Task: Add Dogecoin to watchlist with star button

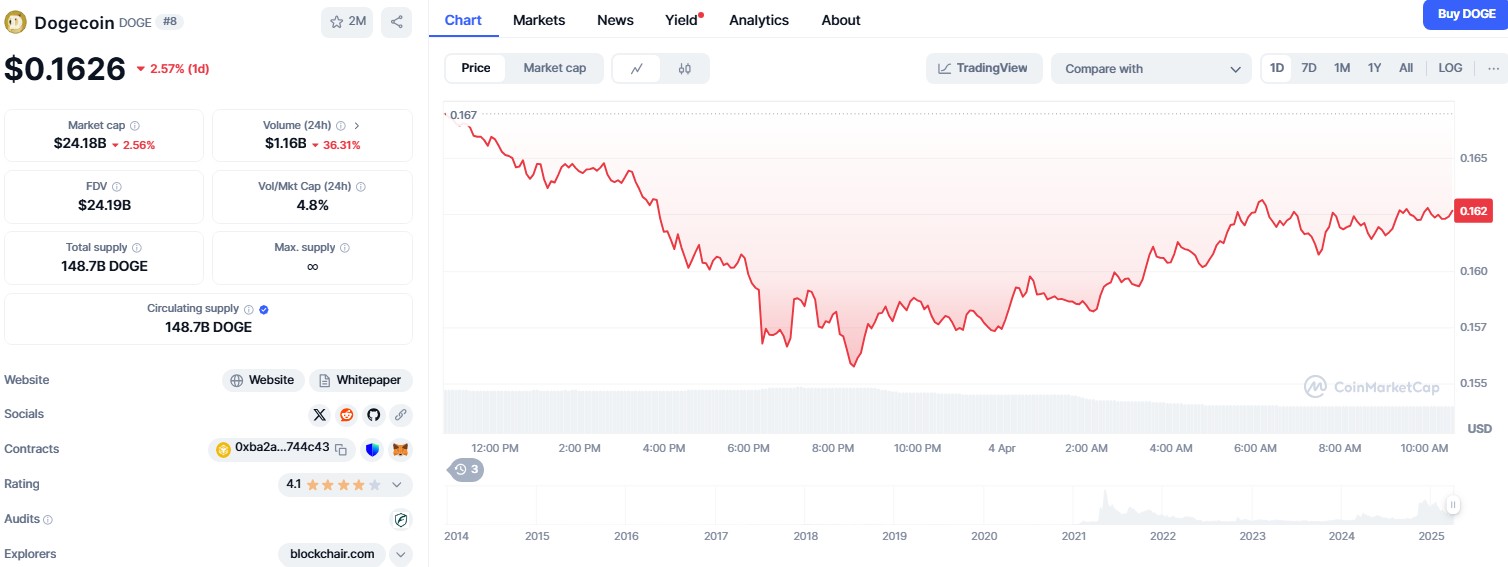Action: [x=346, y=22]
